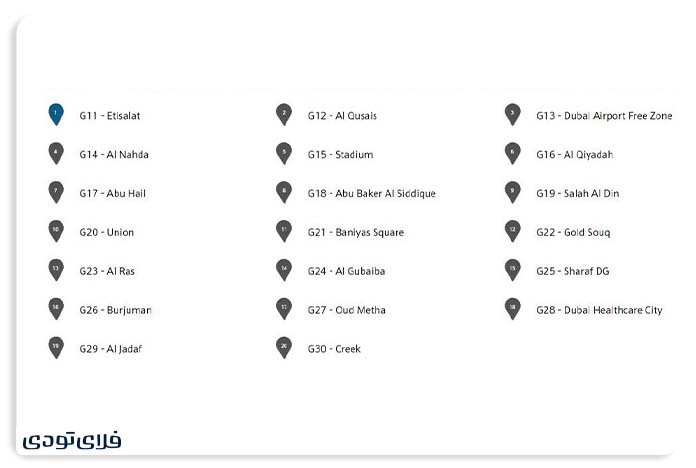The height and width of the screenshot is (468, 696).
Task: Click pin marker 19 for Al Jadaf
Action: (x=56, y=347)
